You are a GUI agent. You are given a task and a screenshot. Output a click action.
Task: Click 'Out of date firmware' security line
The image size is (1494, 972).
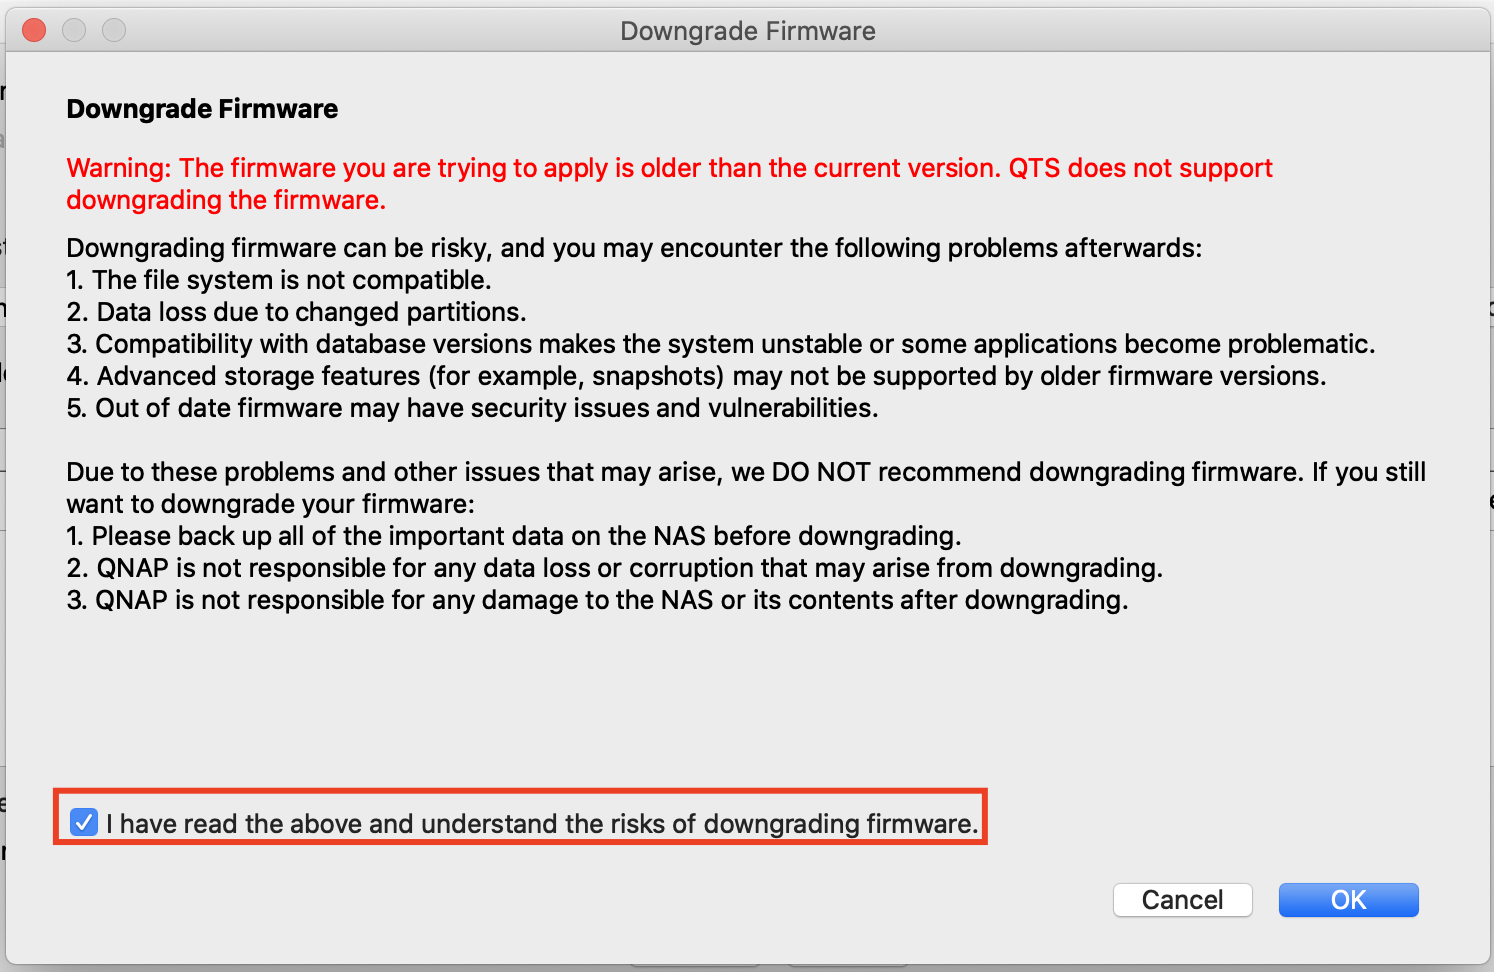click(472, 408)
